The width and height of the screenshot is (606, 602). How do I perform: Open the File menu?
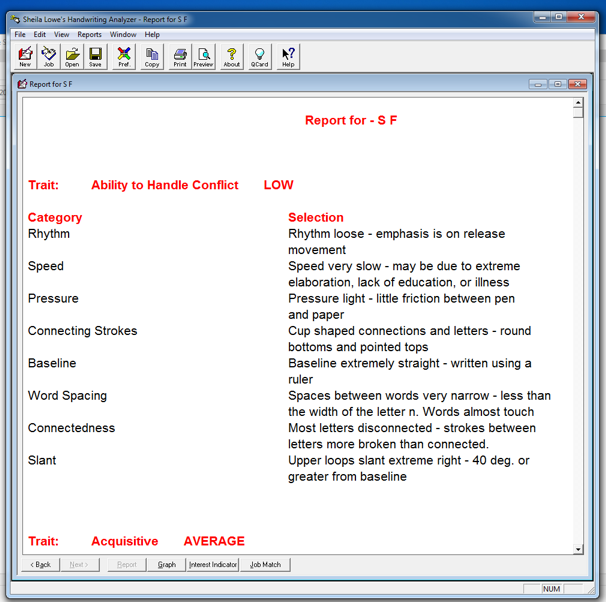tap(20, 34)
